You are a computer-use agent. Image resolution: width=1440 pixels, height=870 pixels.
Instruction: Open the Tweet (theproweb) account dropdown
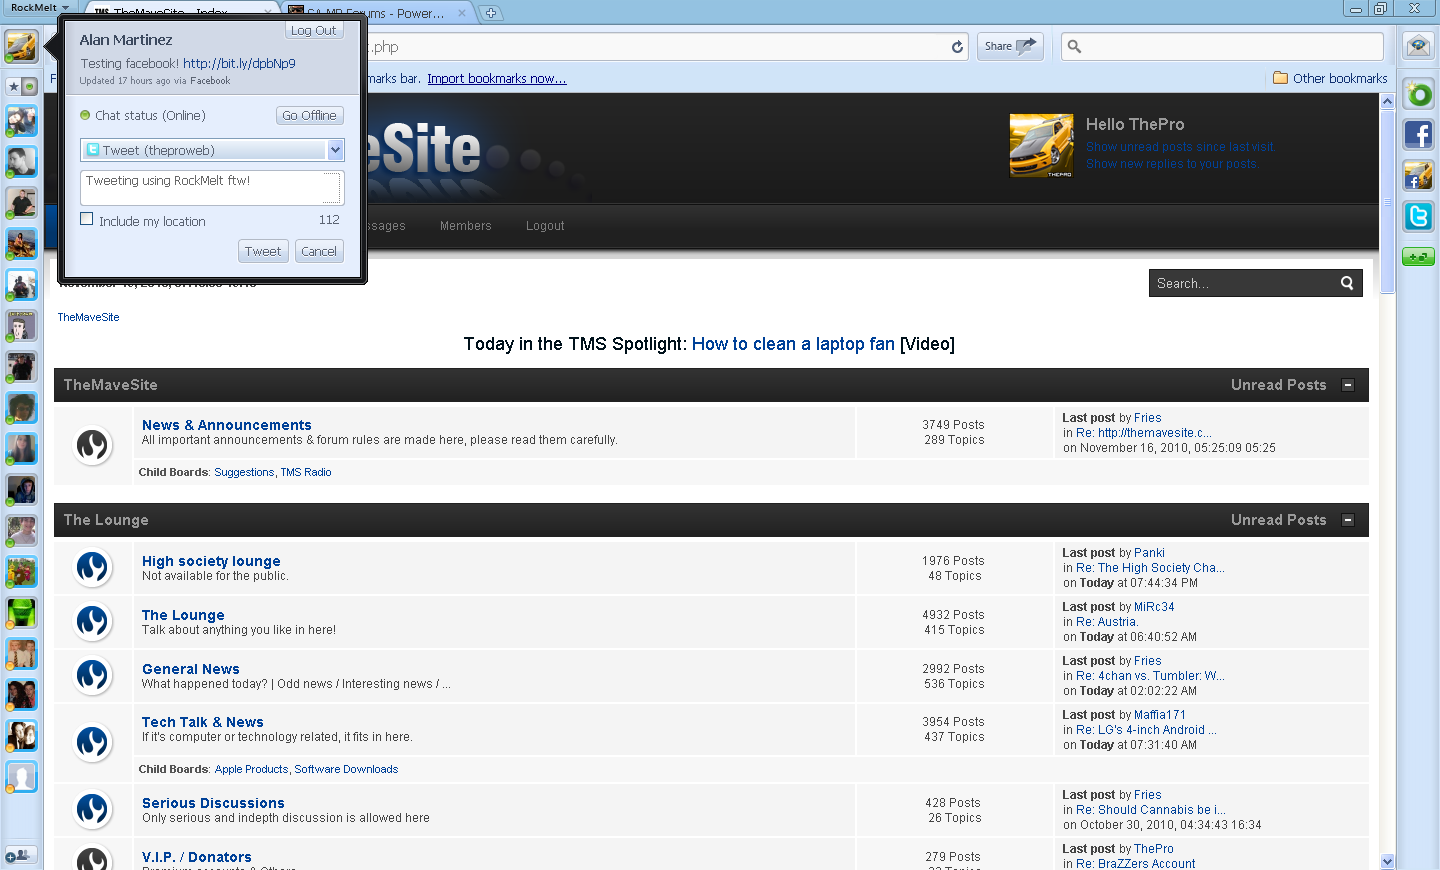tap(212, 150)
